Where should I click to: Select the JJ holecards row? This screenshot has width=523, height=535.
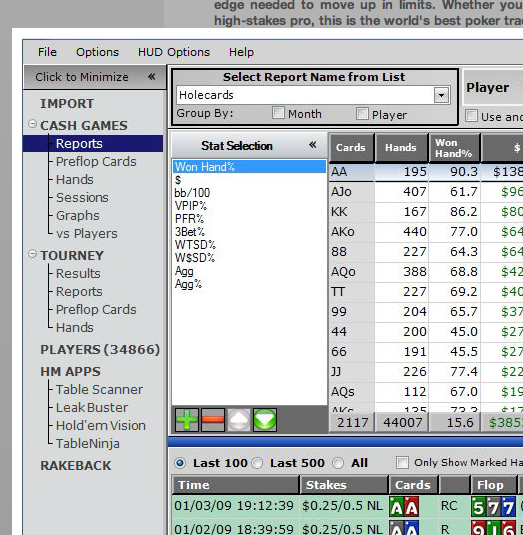[x=426, y=372]
